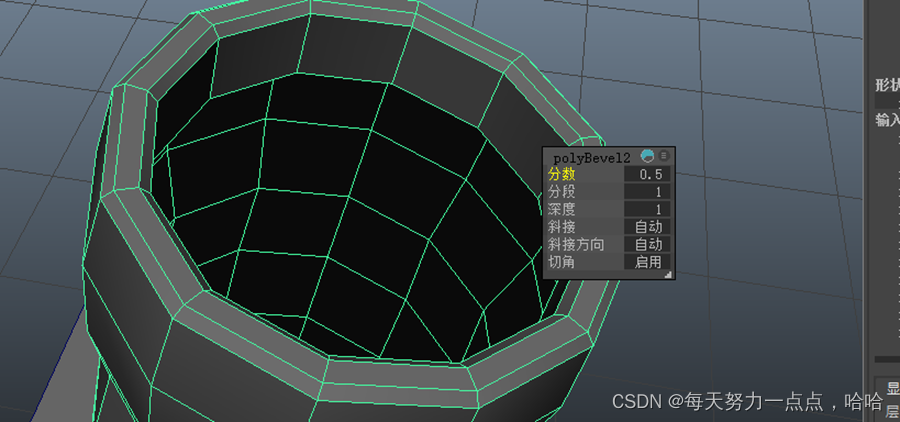Select the 切角 attribute label

[x=563, y=261]
